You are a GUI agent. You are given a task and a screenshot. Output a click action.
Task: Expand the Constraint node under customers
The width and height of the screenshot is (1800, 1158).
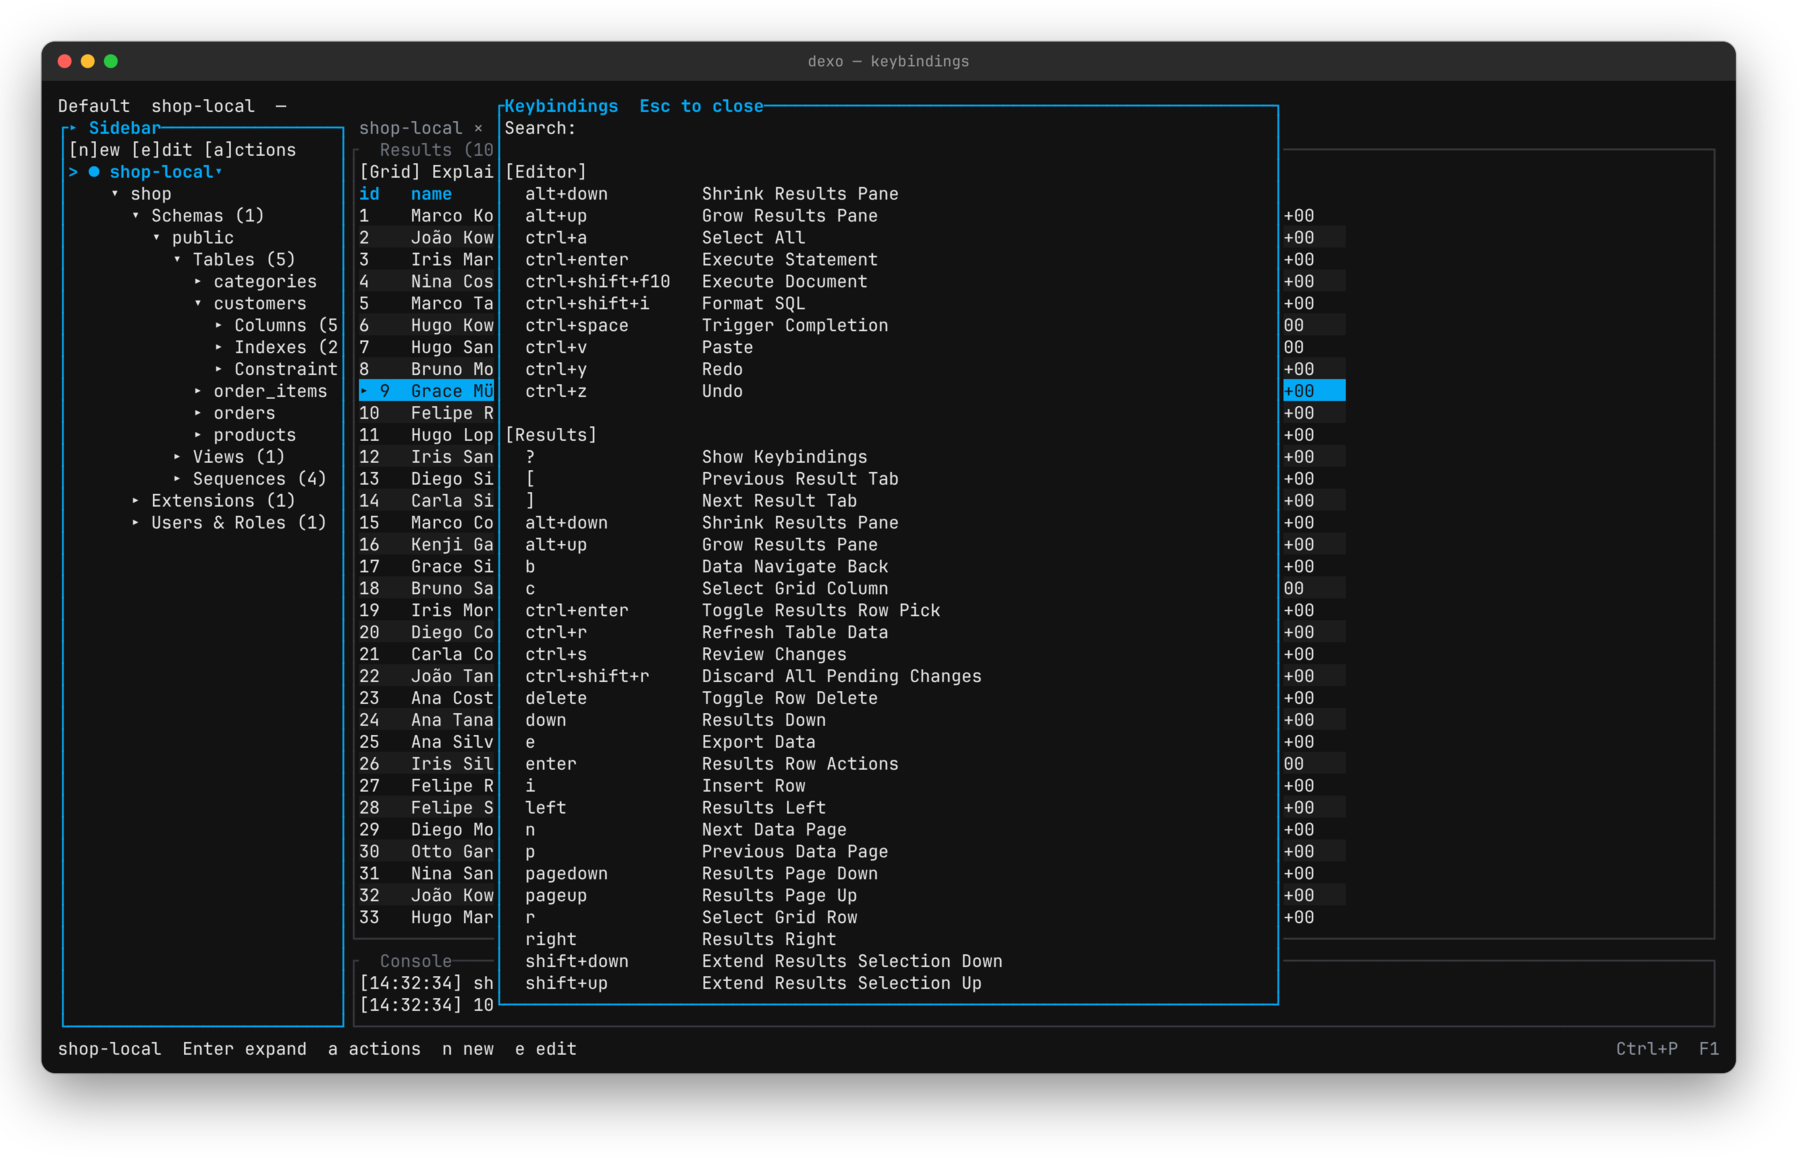coord(219,370)
